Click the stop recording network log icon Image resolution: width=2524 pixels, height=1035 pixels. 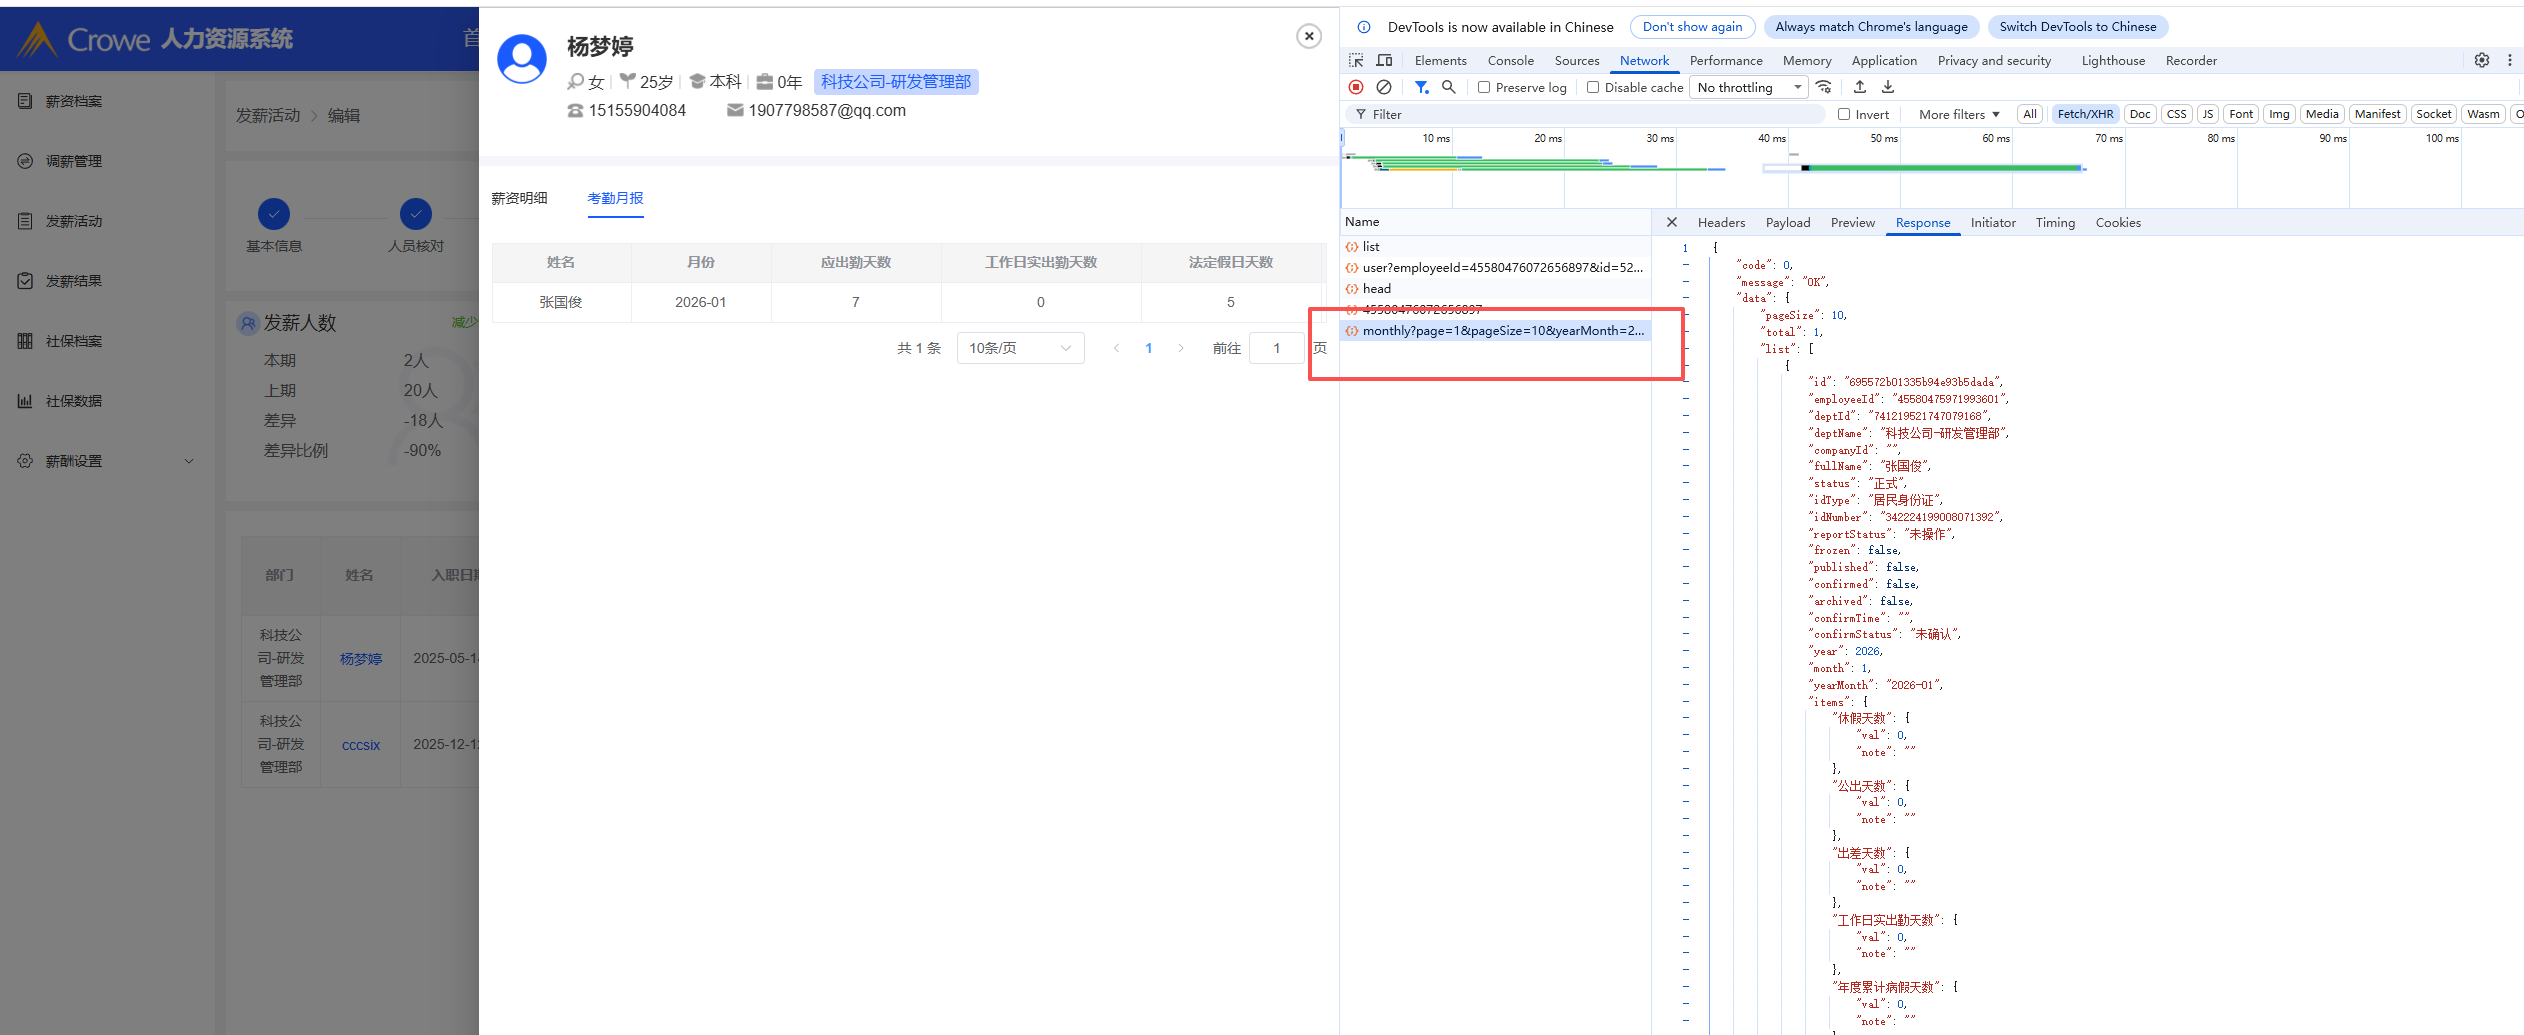point(1356,88)
